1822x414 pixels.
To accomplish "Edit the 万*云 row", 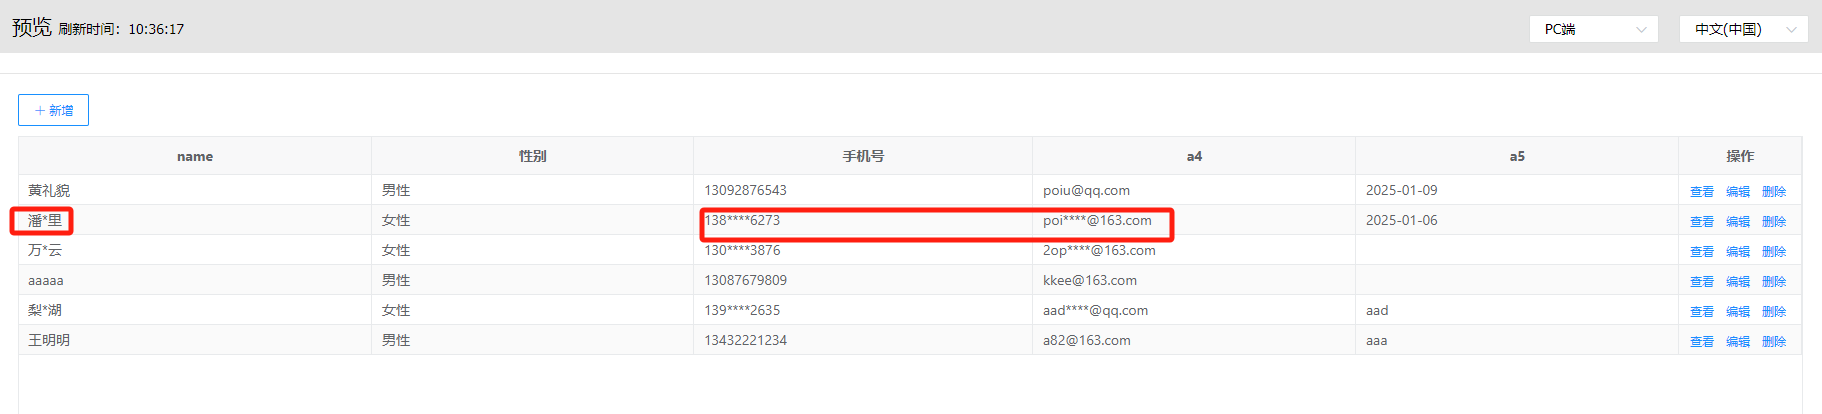I will coord(1737,252).
